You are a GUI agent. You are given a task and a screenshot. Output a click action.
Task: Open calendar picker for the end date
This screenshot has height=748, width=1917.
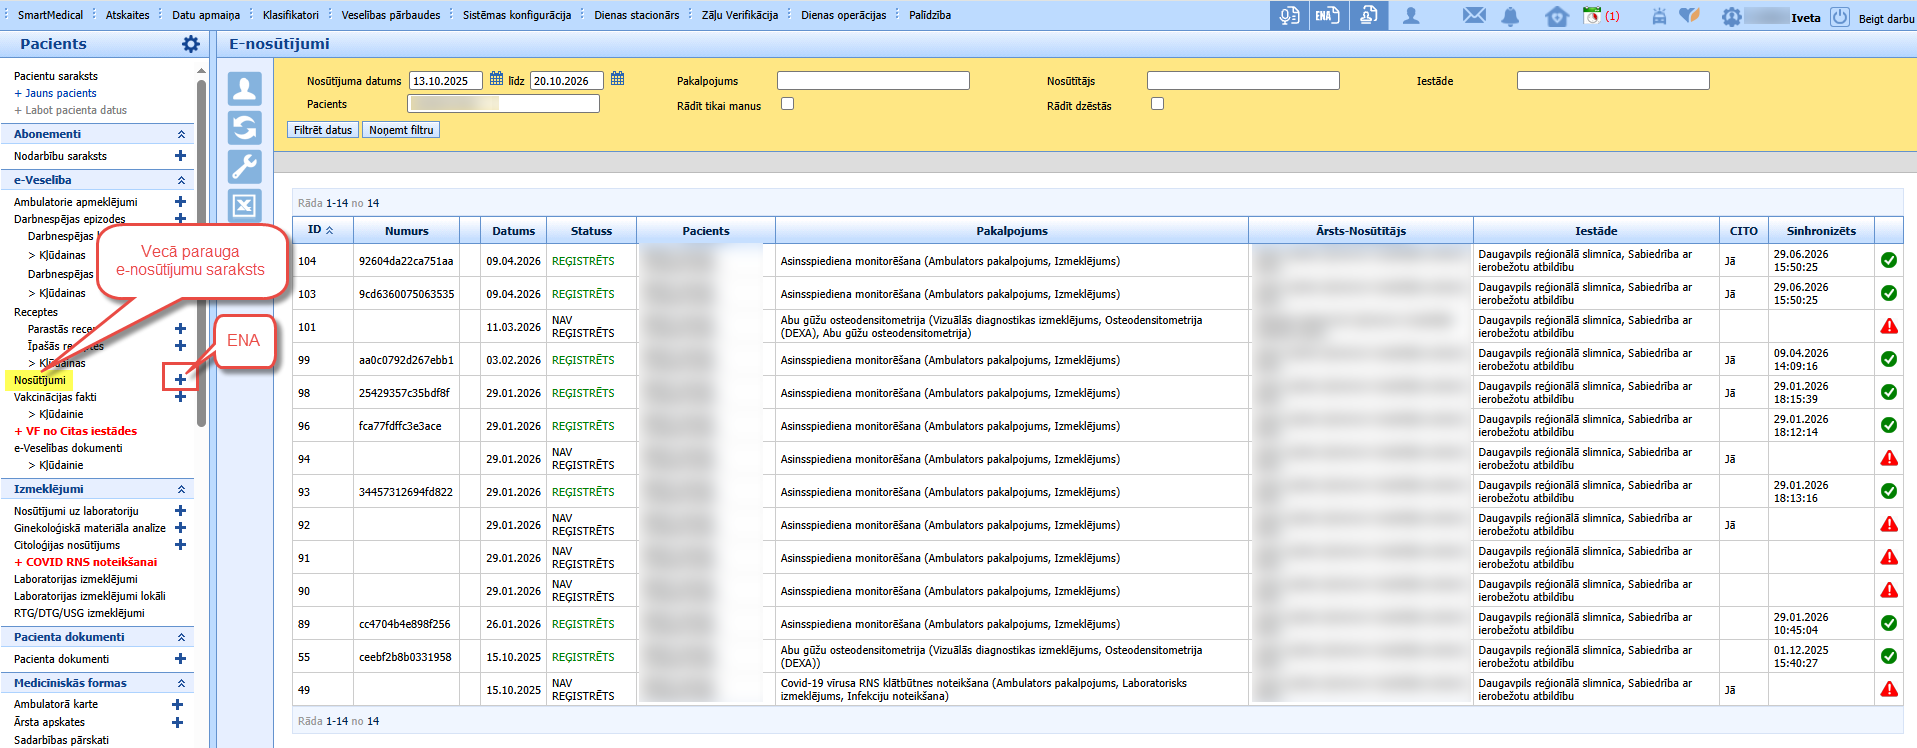tap(617, 79)
